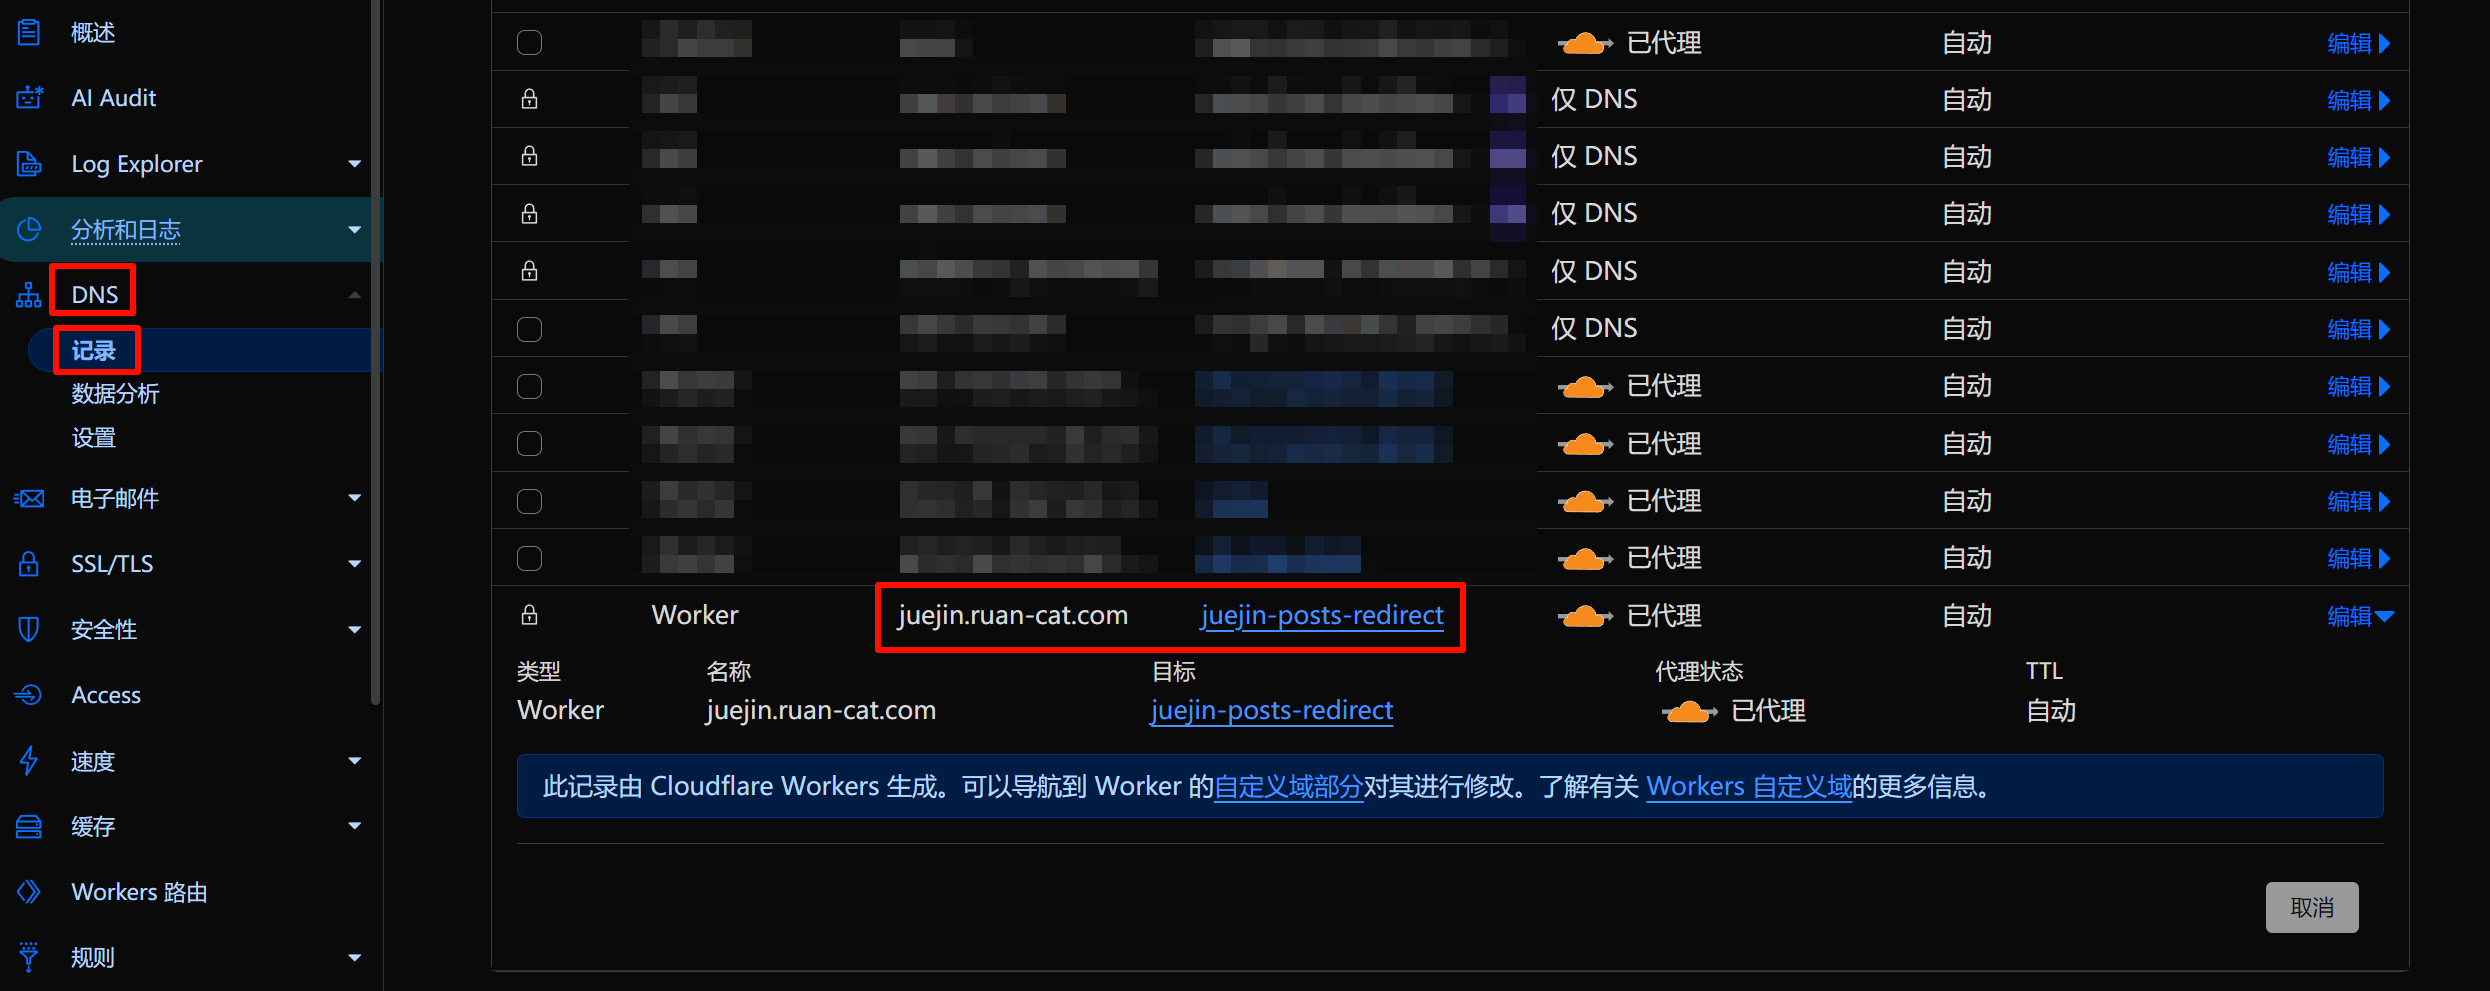The height and width of the screenshot is (991, 2490).
Task: Open the 数据分析 DNS submenu item
Action: (x=115, y=394)
